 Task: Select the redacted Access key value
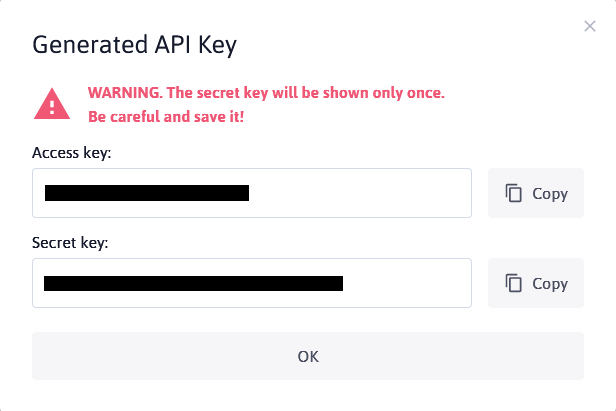pyautogui.click(x=146, y=193)
